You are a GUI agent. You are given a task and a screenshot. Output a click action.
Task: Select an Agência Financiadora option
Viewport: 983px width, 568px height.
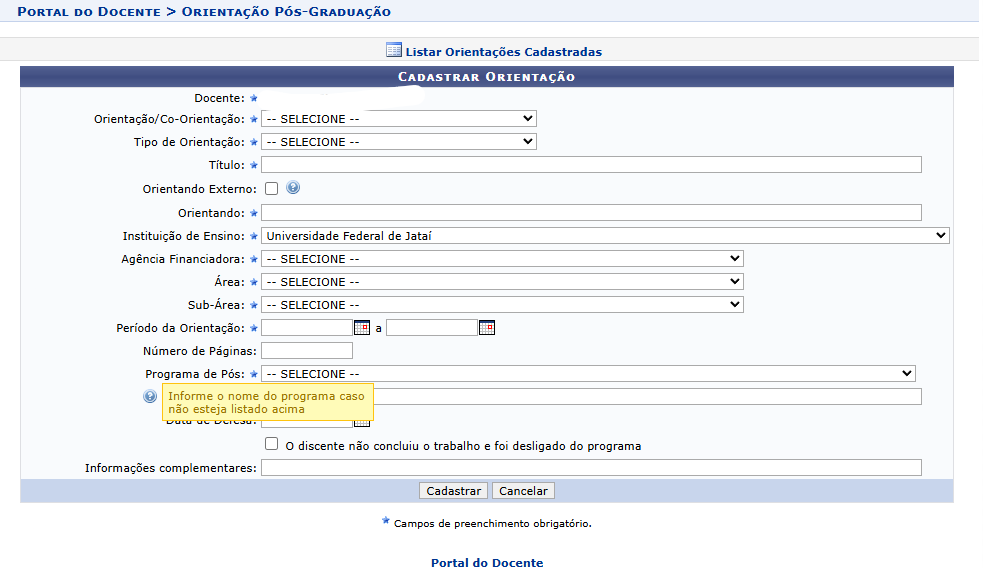point(502,259)
